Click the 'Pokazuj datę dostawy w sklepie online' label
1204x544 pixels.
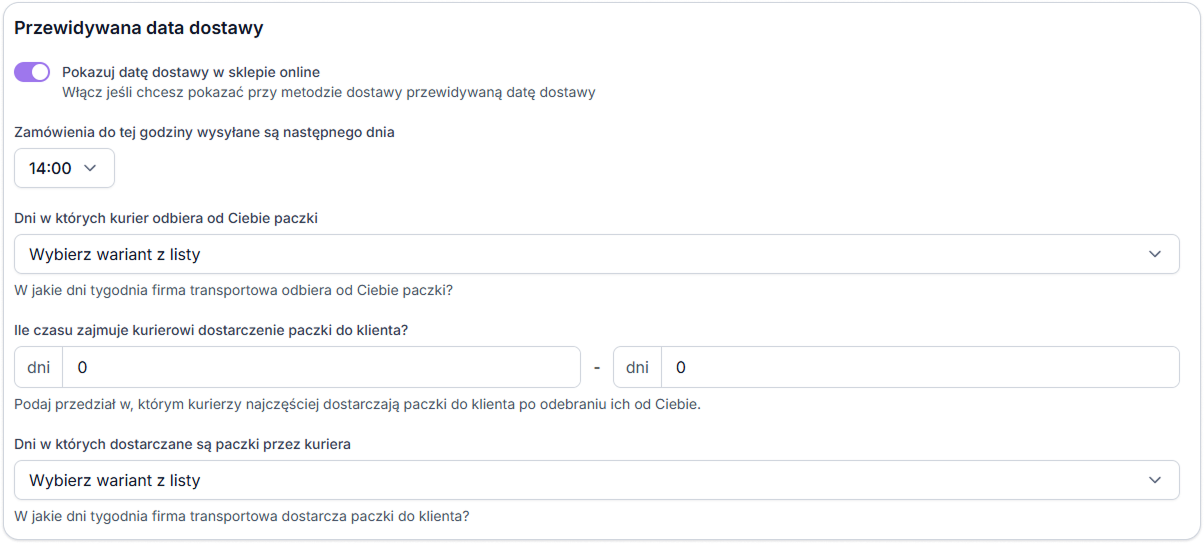pyautogui.click(x=191, y=72)
